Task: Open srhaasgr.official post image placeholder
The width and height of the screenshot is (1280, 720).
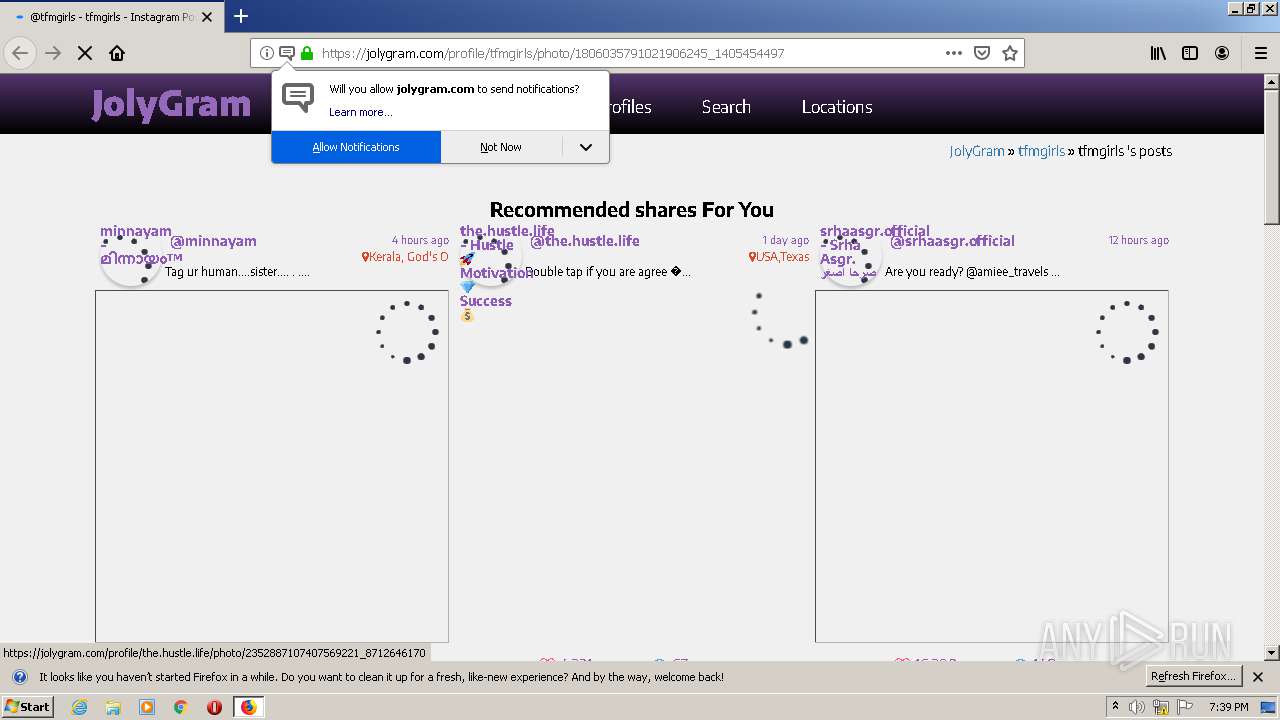Action: pyautogui.click(x=992, y=466)
